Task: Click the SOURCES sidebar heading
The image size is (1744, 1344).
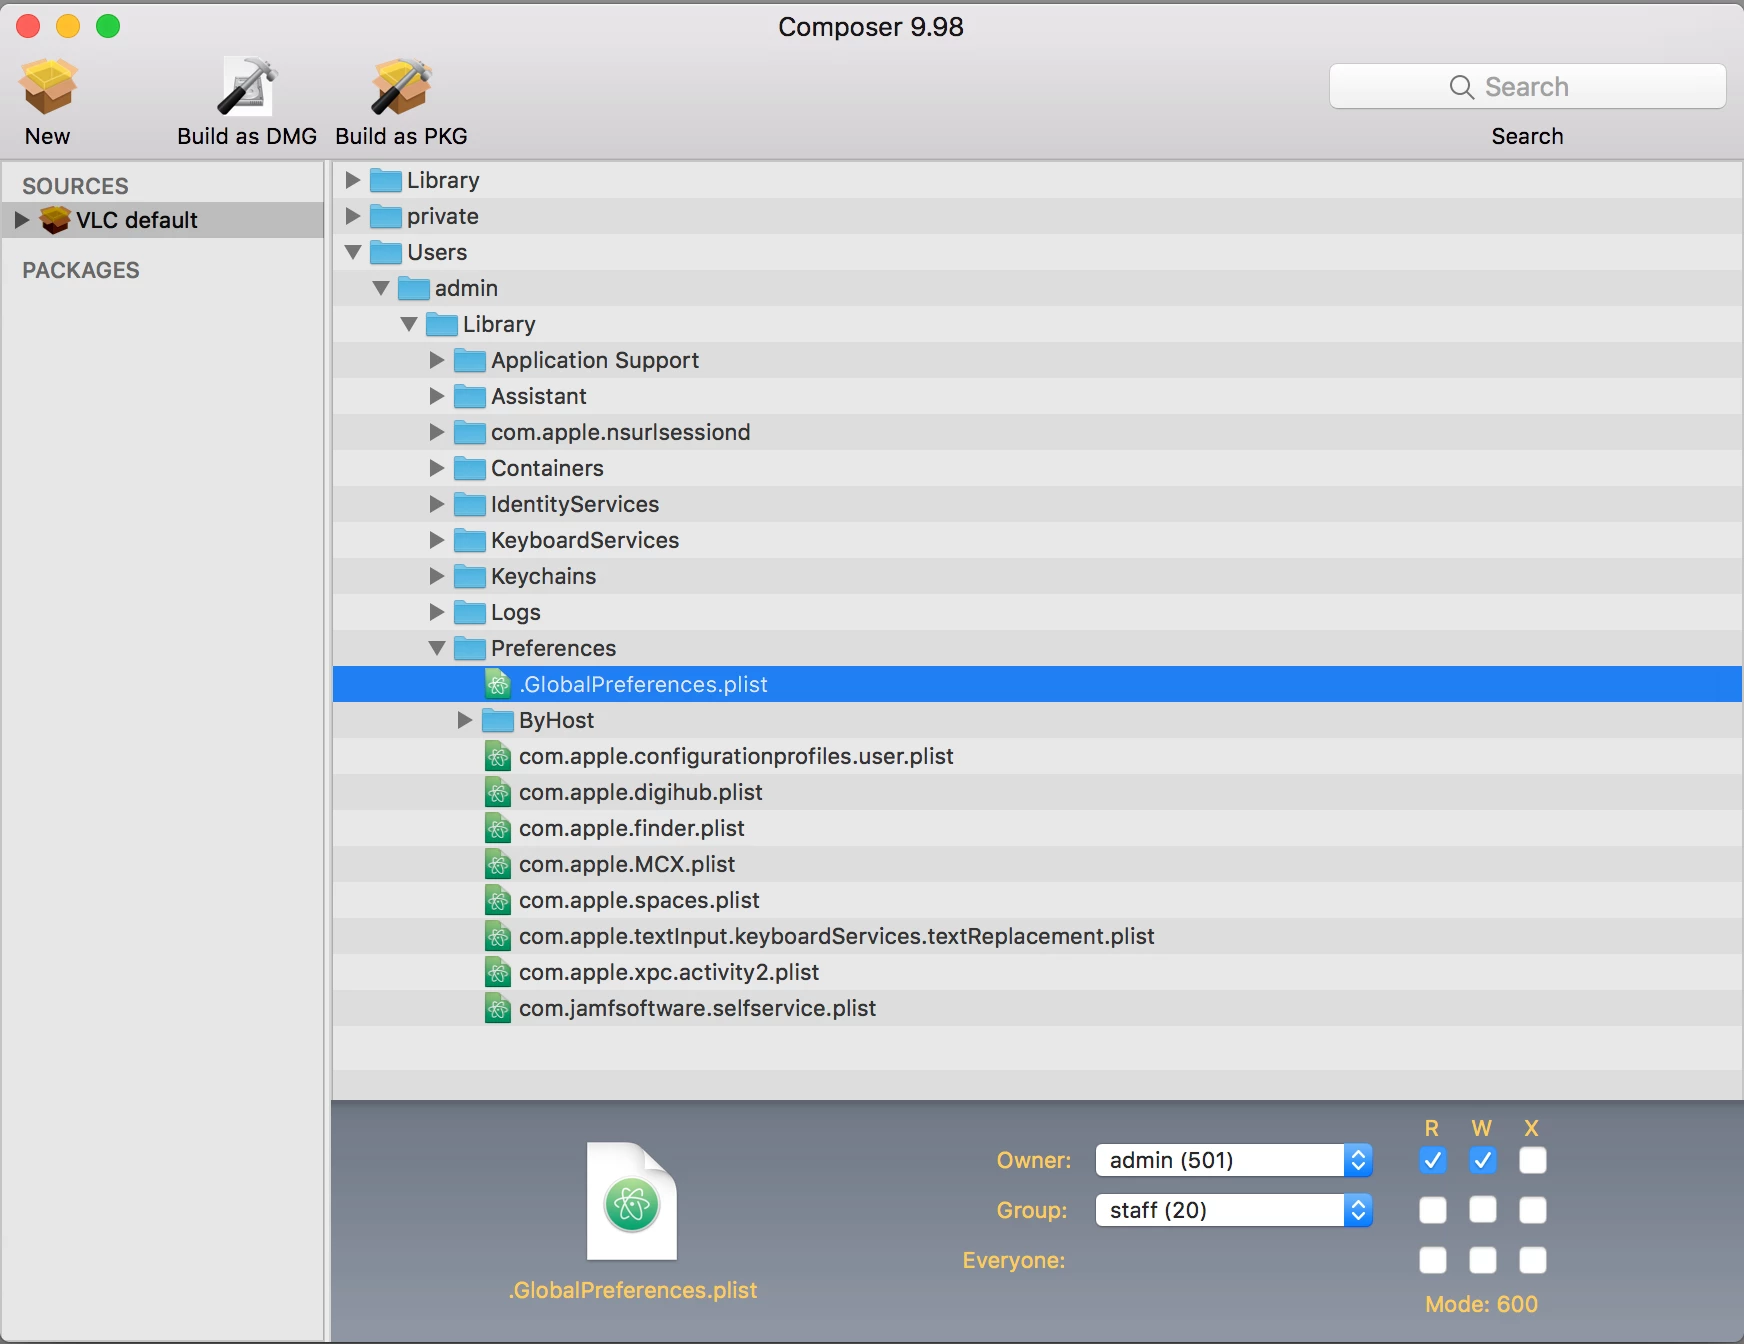Action: pyautogui.click(x=75, y=186)
